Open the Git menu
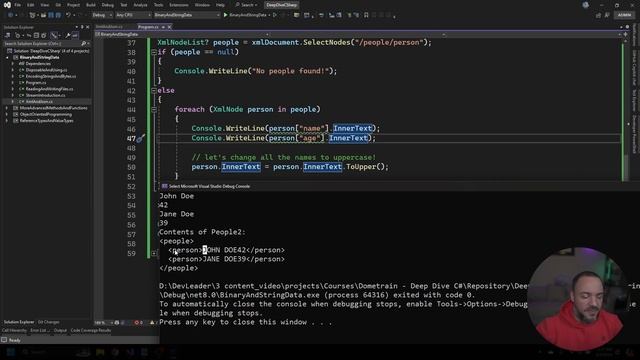Image resolution: width=640 pixels, height=360 pixels. coord(58,5)
